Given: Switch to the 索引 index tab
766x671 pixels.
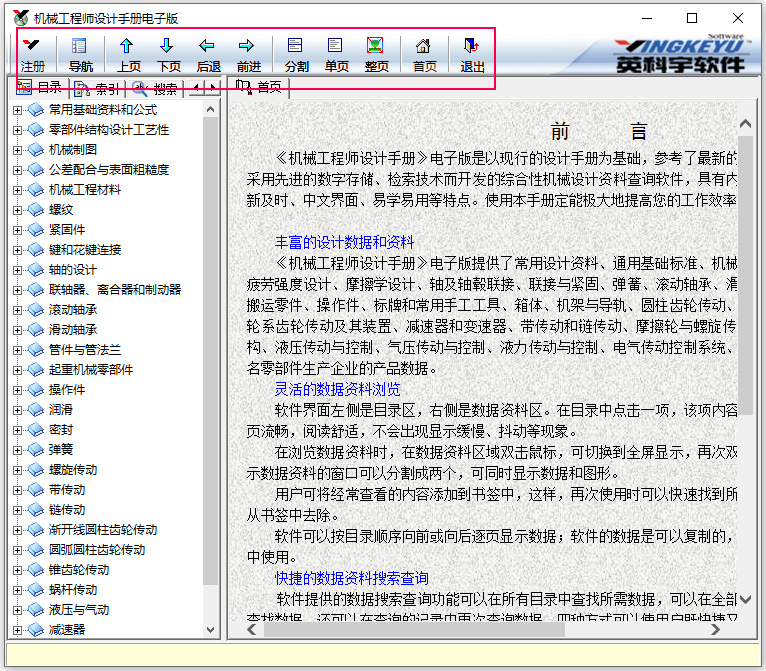Looking at the screenshot, I should point(97,89).
